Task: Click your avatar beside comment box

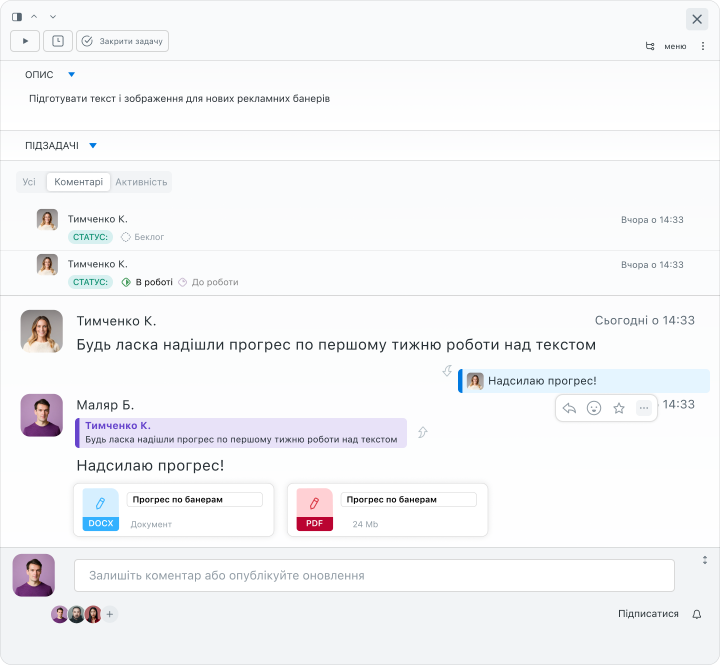Action: point(34,575)
